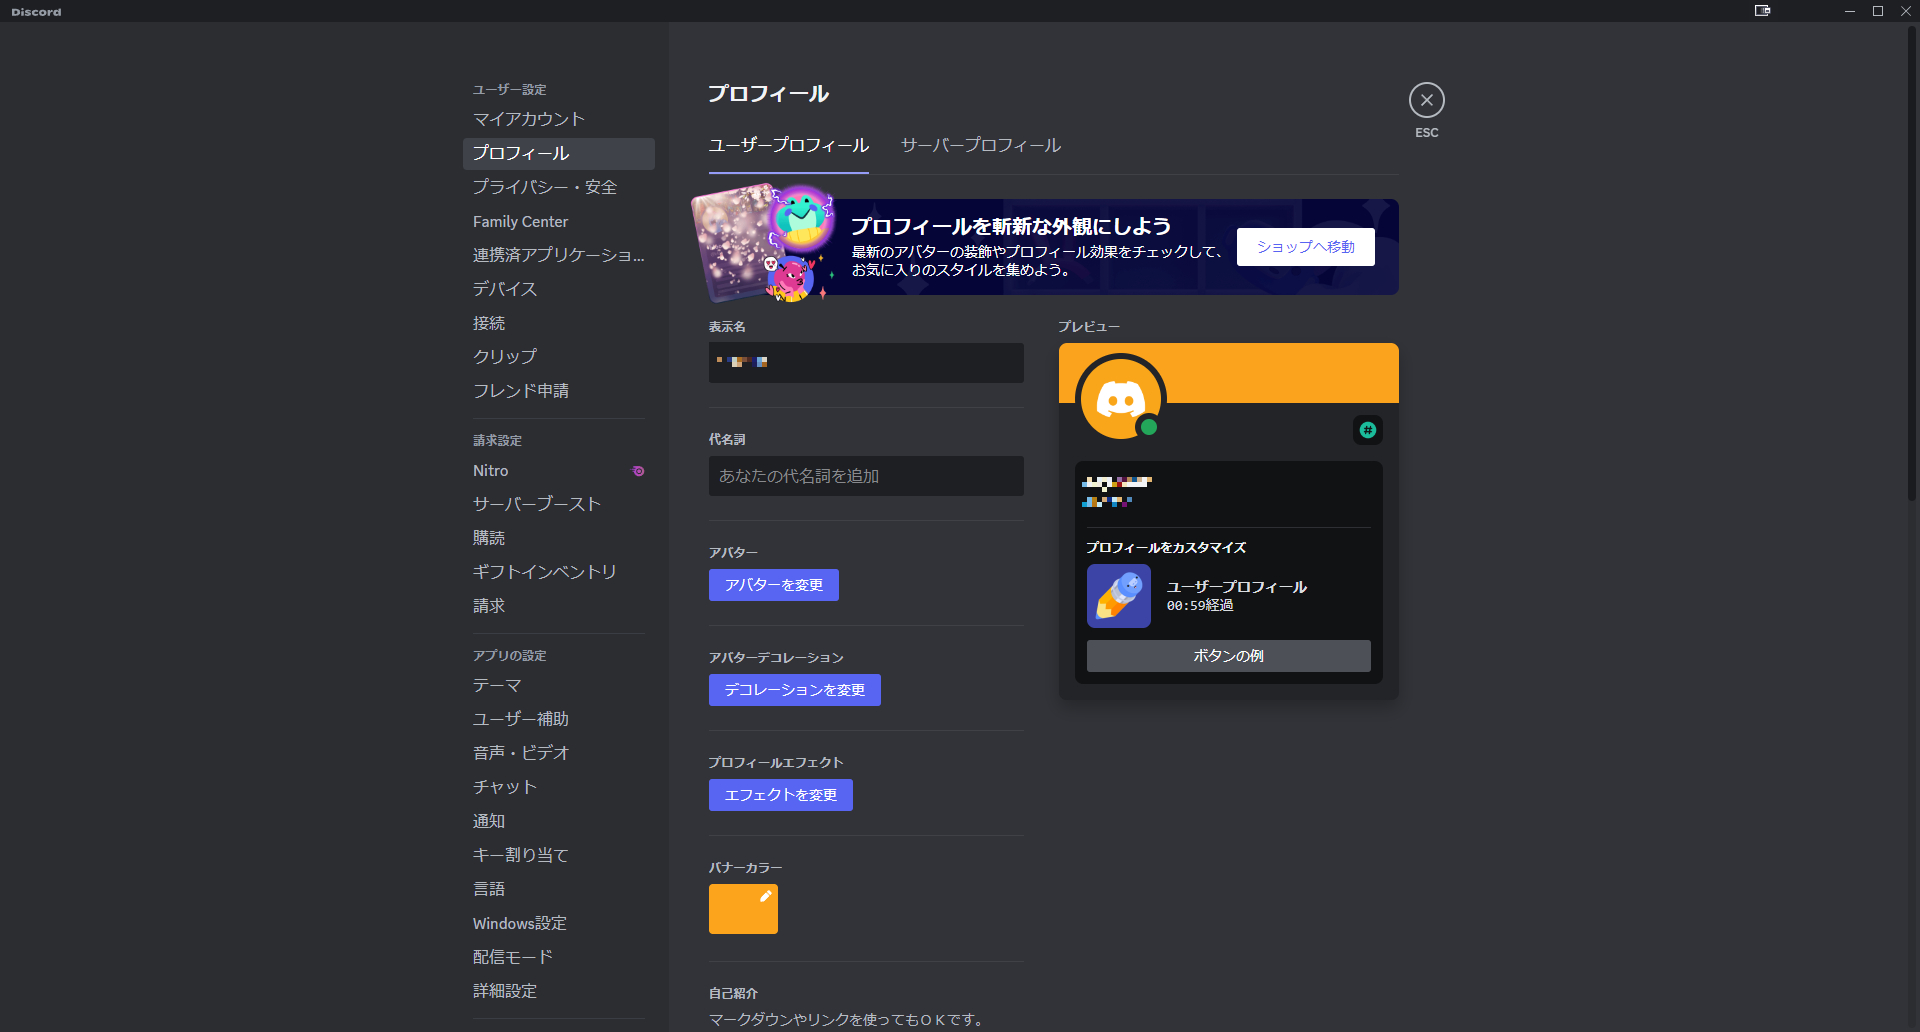1920x1032 pixels.
Task: Click the pencil thumbnail in preview card
Action: click(1119, 596)
